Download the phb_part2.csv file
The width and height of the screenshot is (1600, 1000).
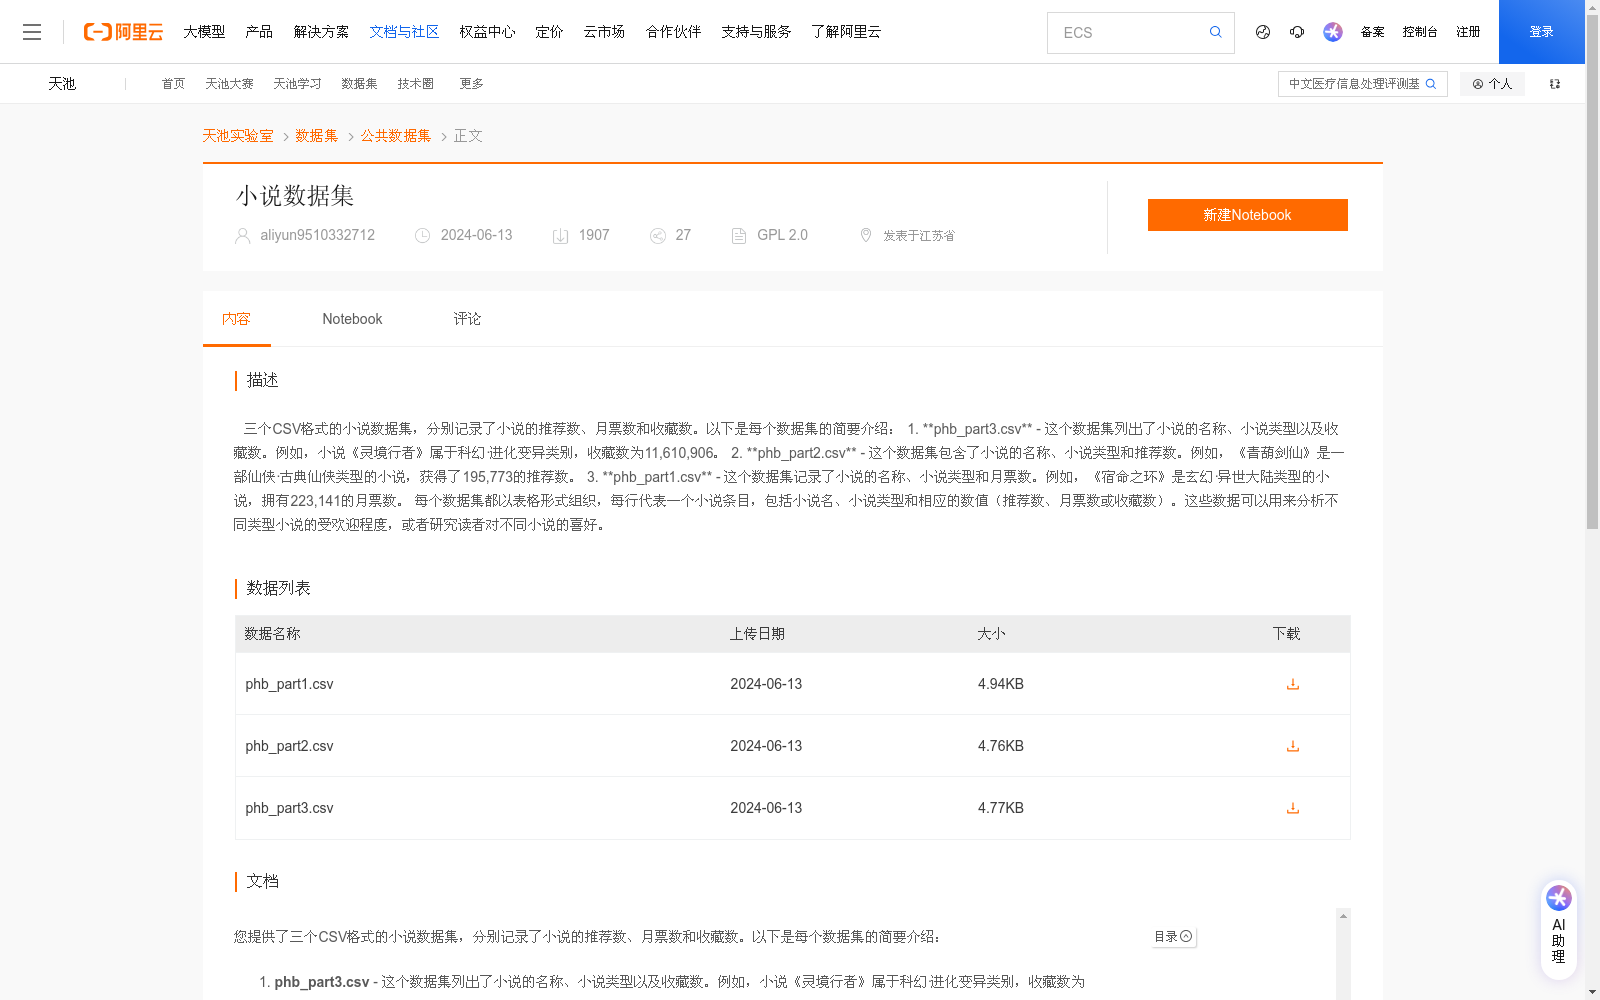1292,746
